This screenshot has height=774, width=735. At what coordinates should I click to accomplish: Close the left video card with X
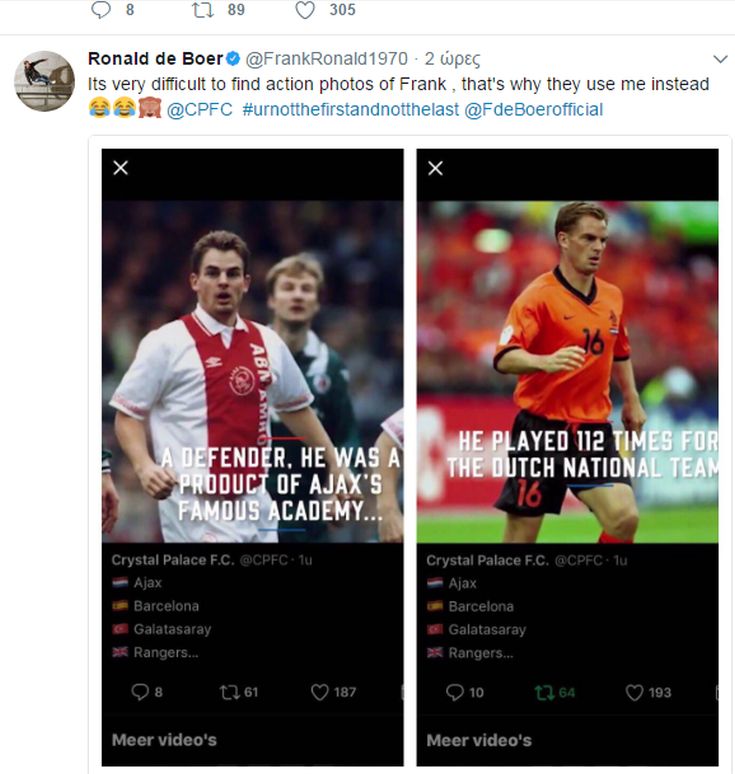tap(121, 168)
